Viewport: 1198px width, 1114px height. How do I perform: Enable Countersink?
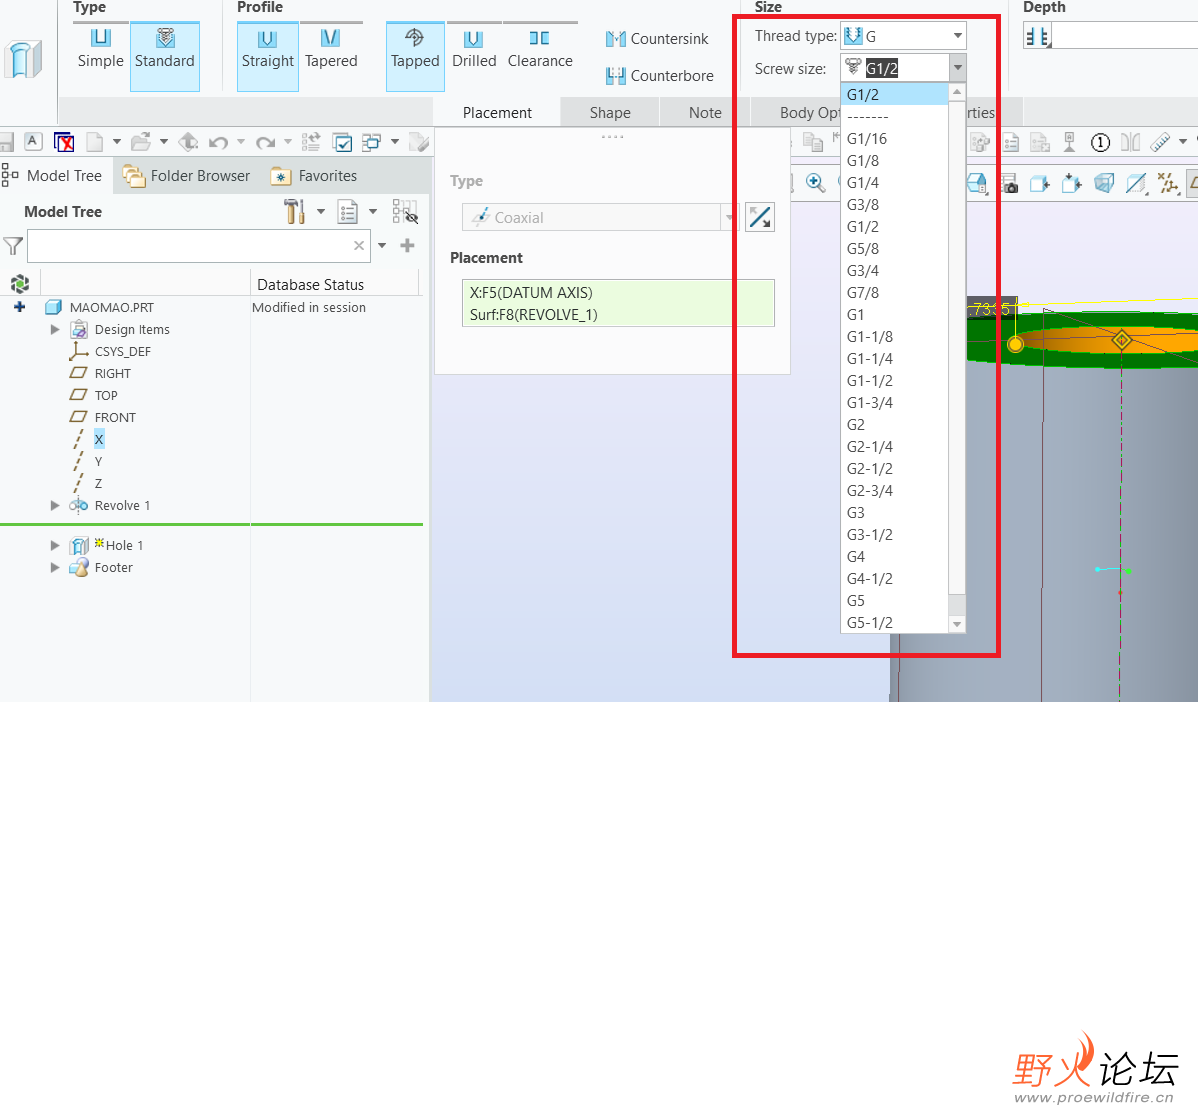click(657, 38)
